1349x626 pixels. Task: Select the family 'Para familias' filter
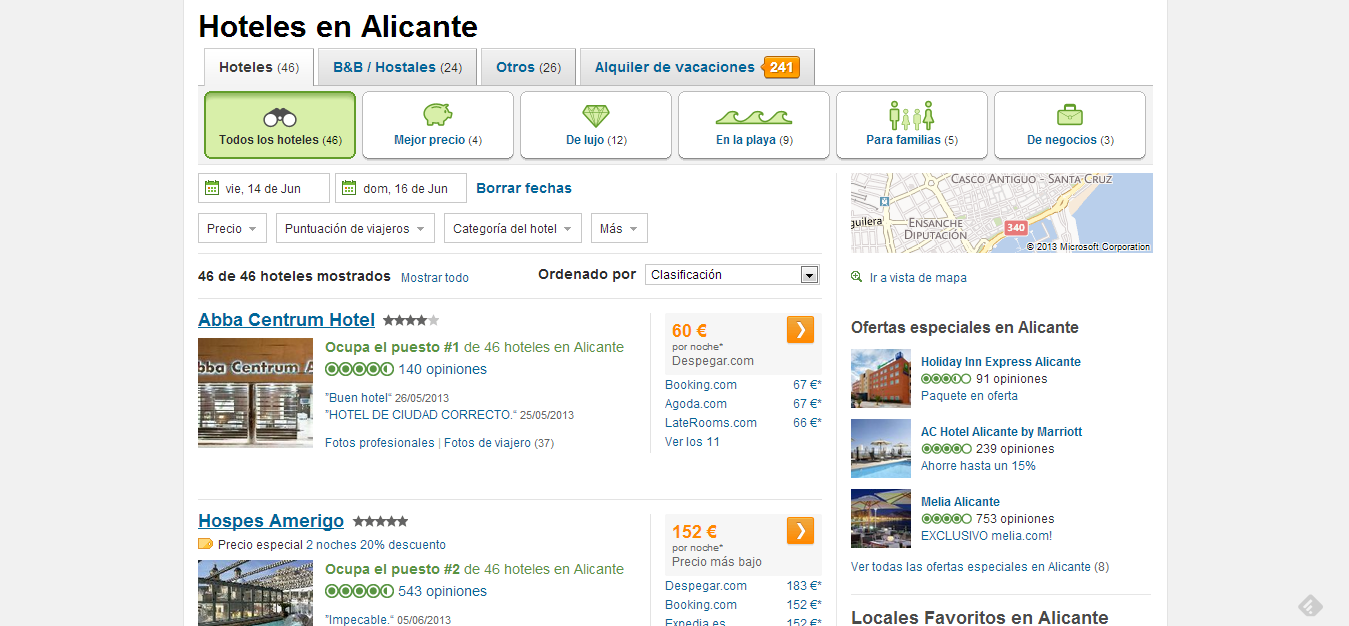pos(912,125)
